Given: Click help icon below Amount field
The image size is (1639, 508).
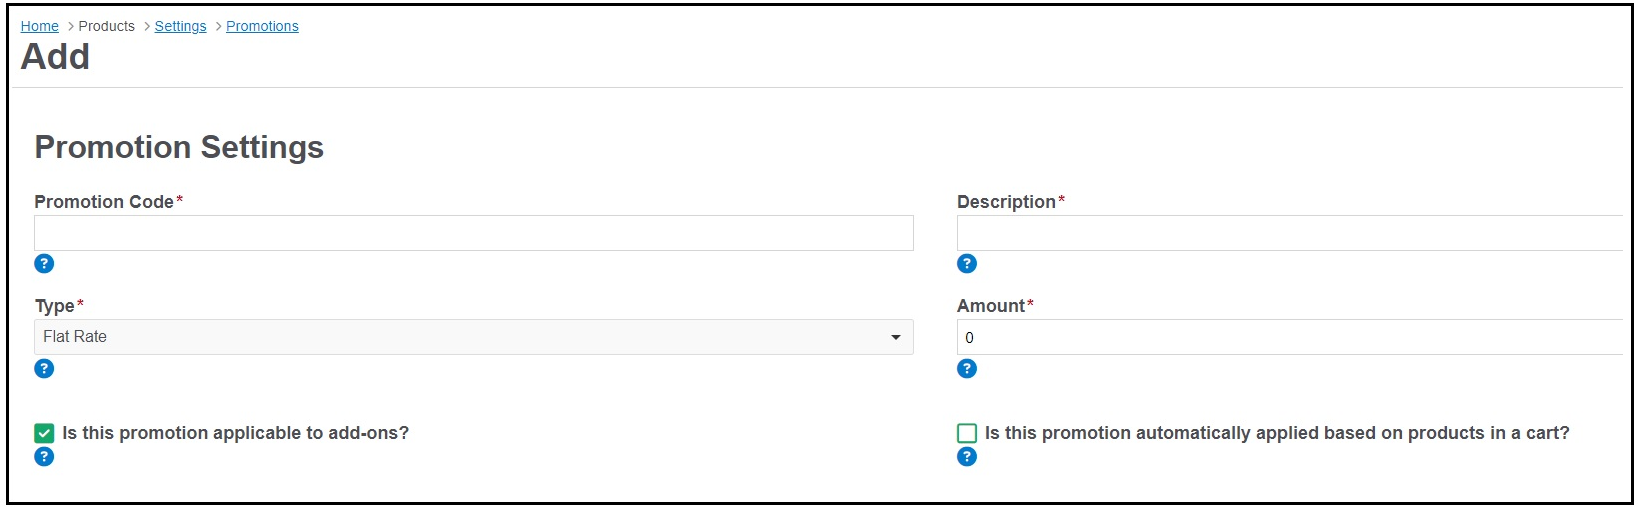Looking at the screenshot, I should click(x=967, y=369).
